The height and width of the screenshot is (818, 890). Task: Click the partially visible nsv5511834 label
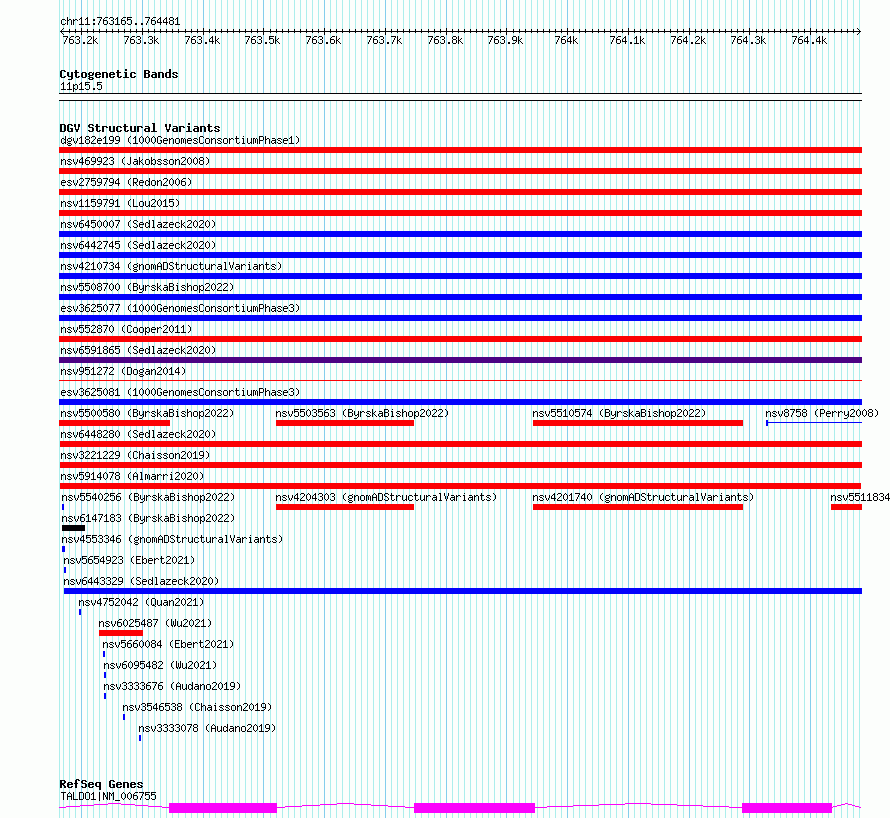pyautogui.click(x=860, y=497)
